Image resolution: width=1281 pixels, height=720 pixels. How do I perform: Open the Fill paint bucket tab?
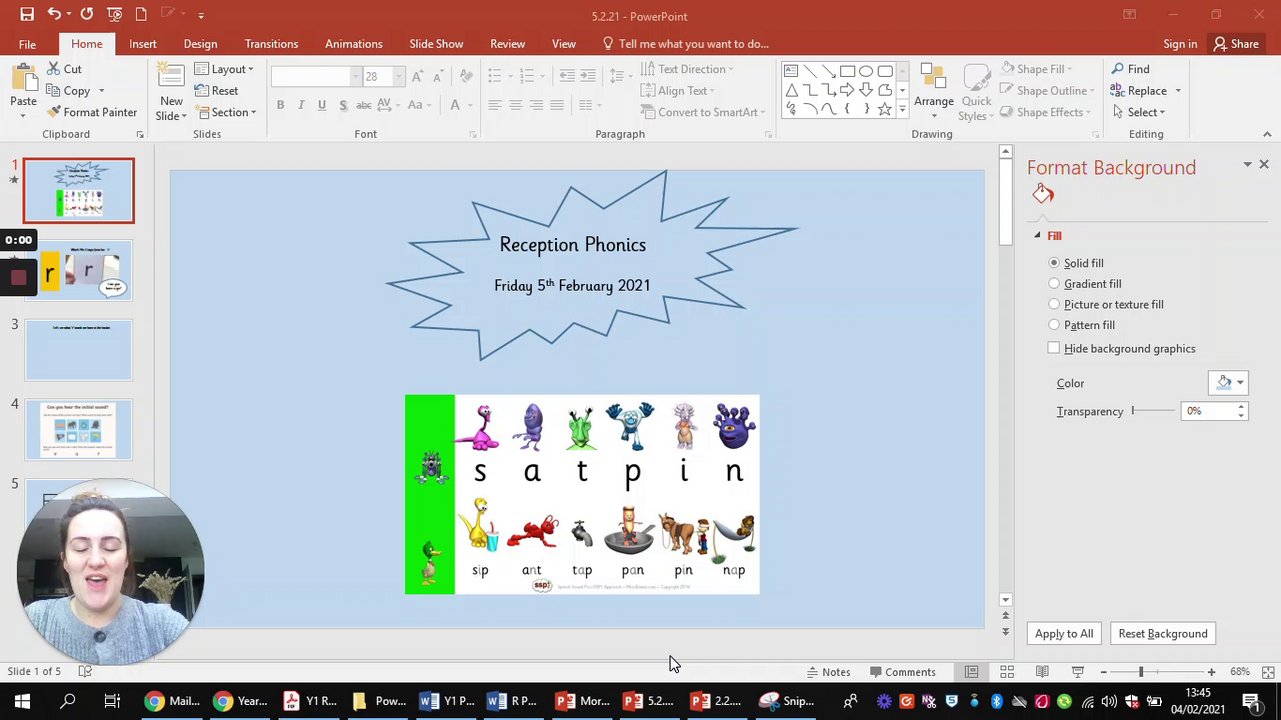click(x=1043, y=194)
